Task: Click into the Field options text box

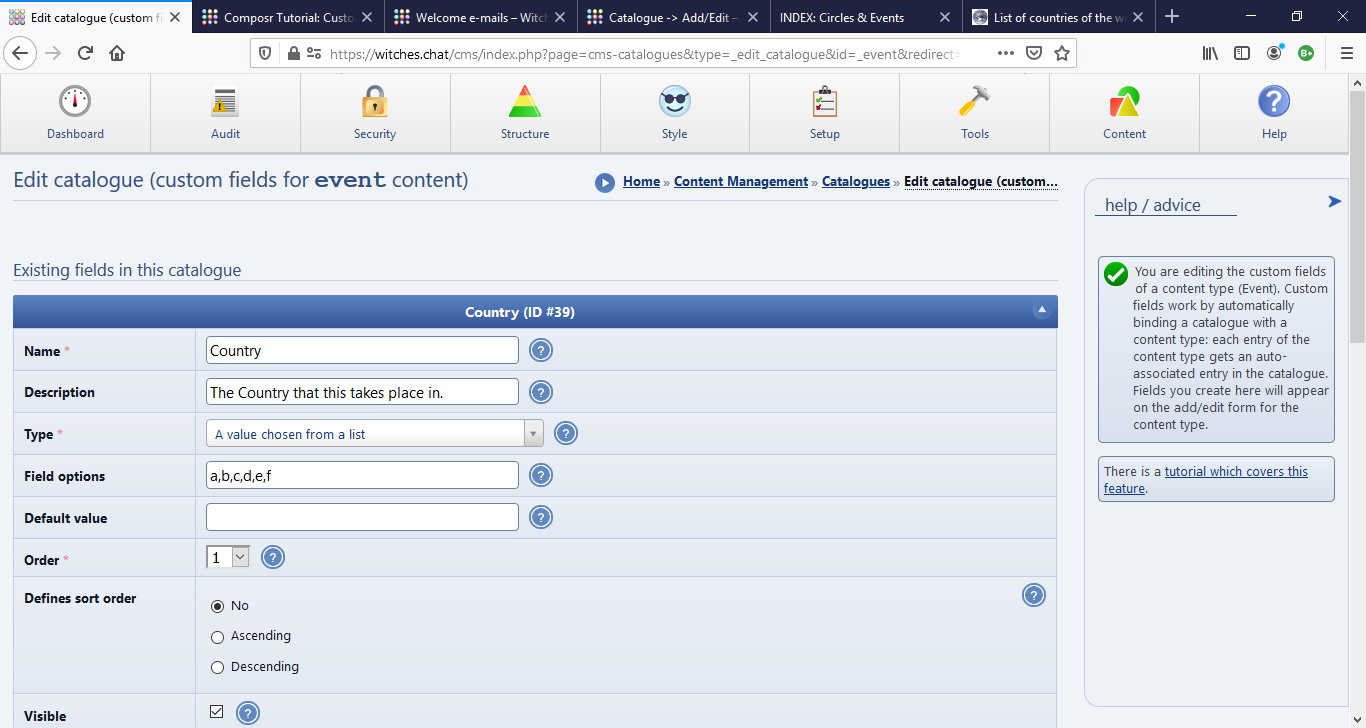Action: tap(362, 476)
